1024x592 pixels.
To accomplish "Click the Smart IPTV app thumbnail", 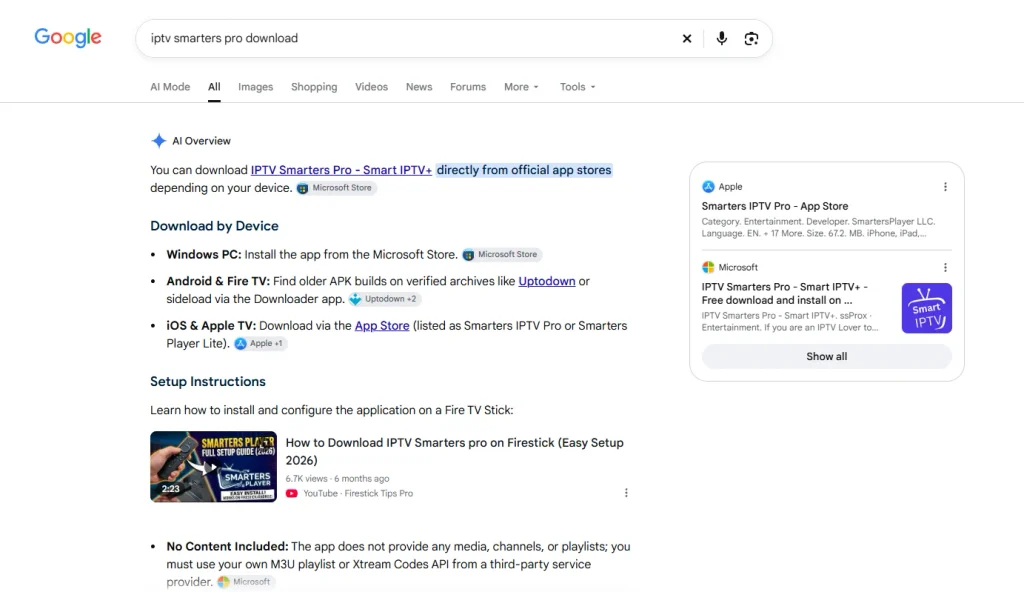I will point(927,308).
